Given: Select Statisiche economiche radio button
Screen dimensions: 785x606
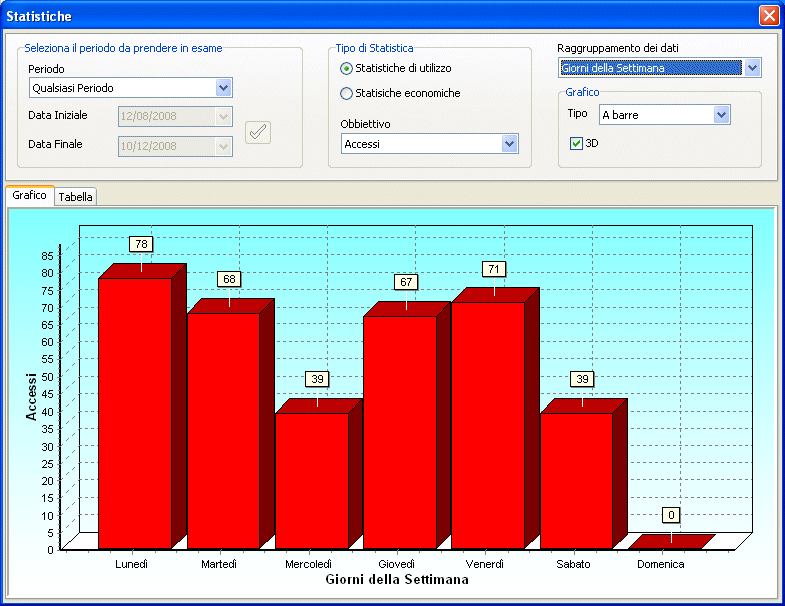Looking at the screenshot, I should pos(346,93).
